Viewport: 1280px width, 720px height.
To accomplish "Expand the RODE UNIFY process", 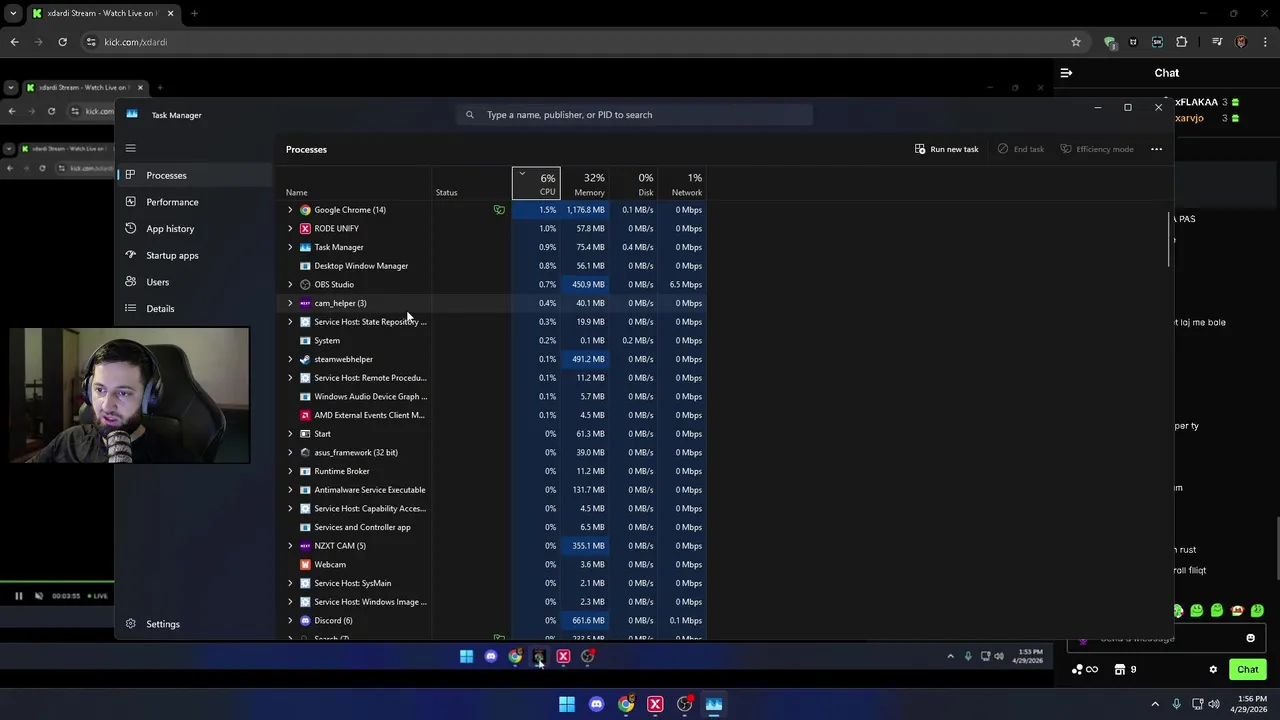I will [290, 228].
